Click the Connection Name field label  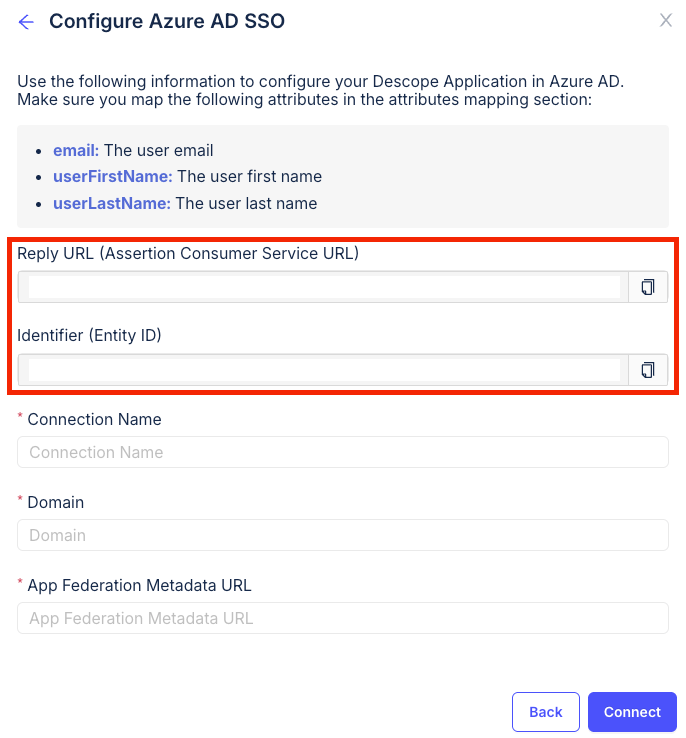94,420
